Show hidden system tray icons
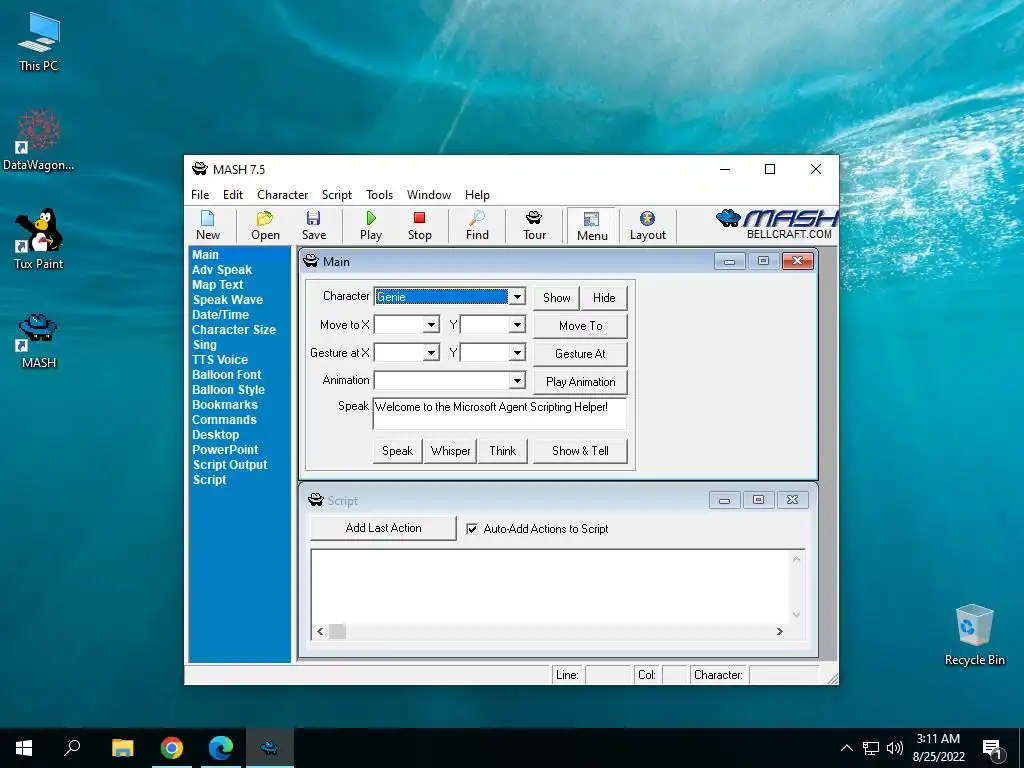This screenshot has width=1024, height=768. [x=846, y=748]
